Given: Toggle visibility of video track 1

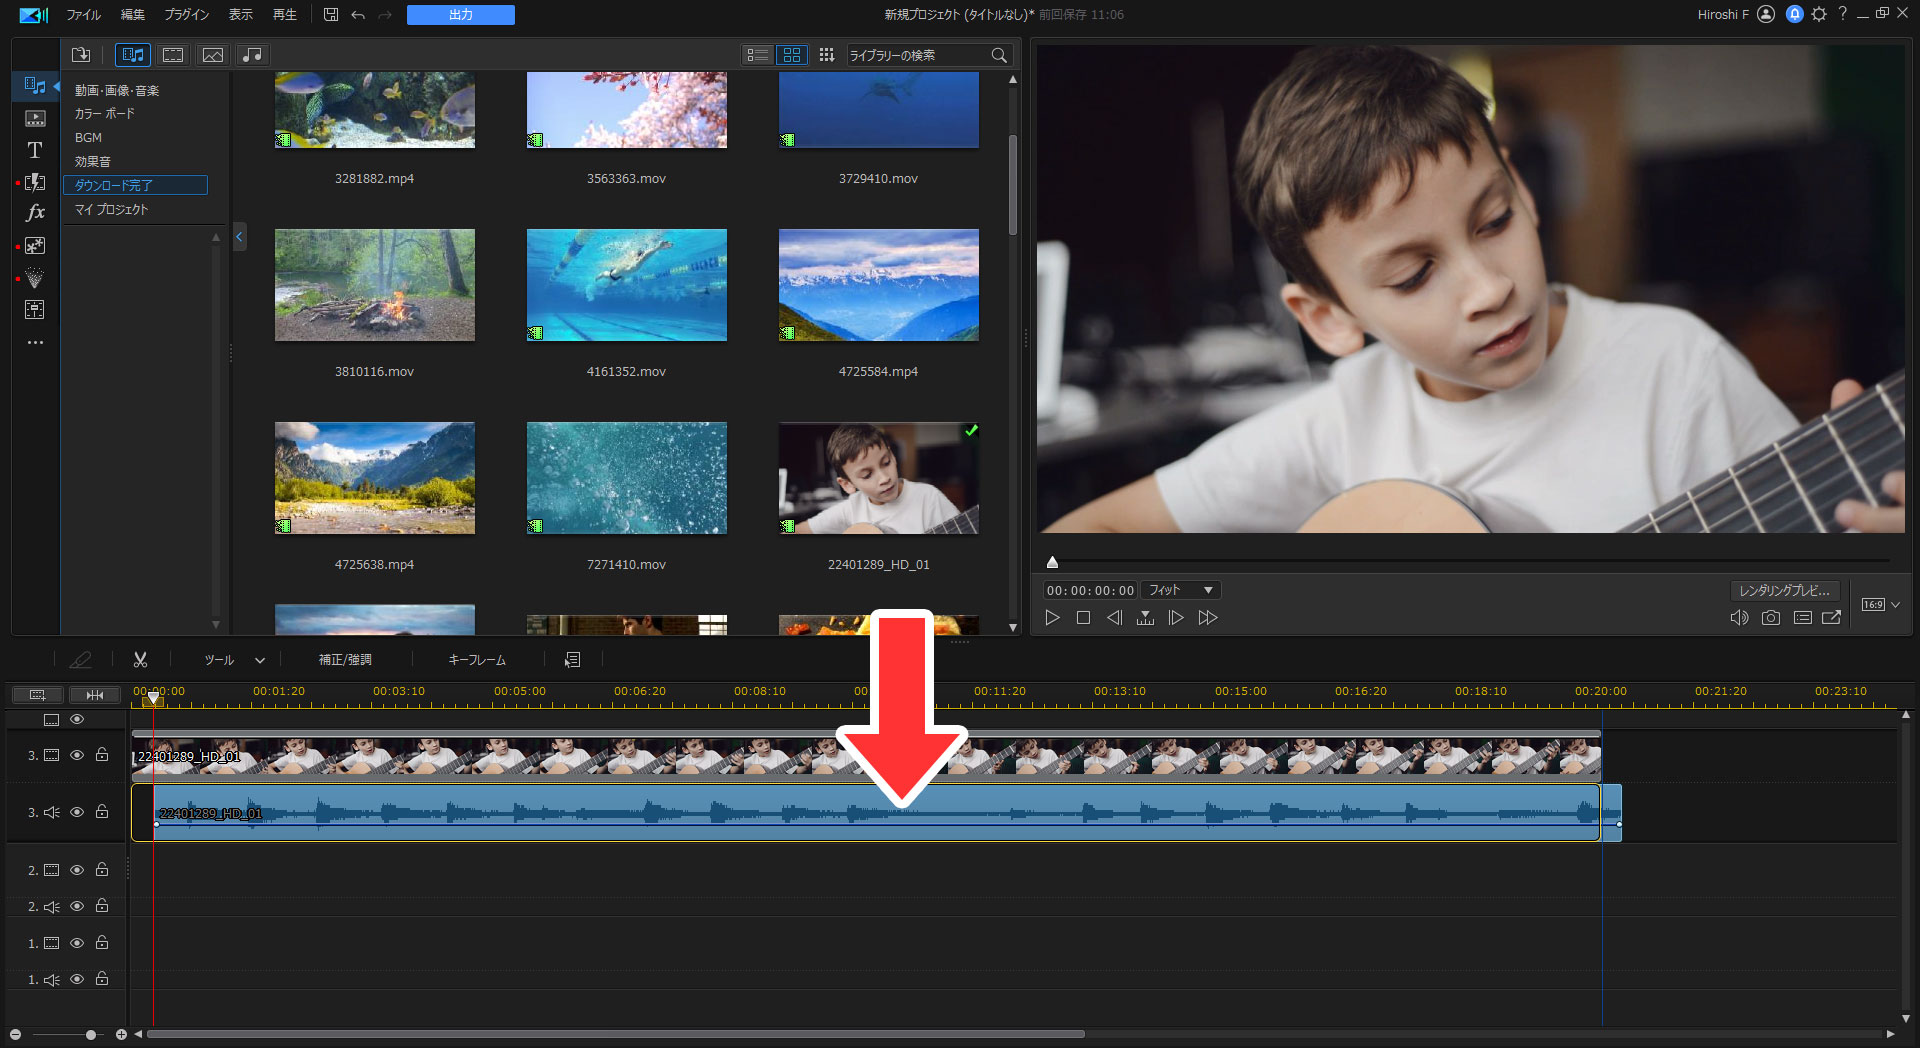Looking at the screenshot, I should (77, 943).
